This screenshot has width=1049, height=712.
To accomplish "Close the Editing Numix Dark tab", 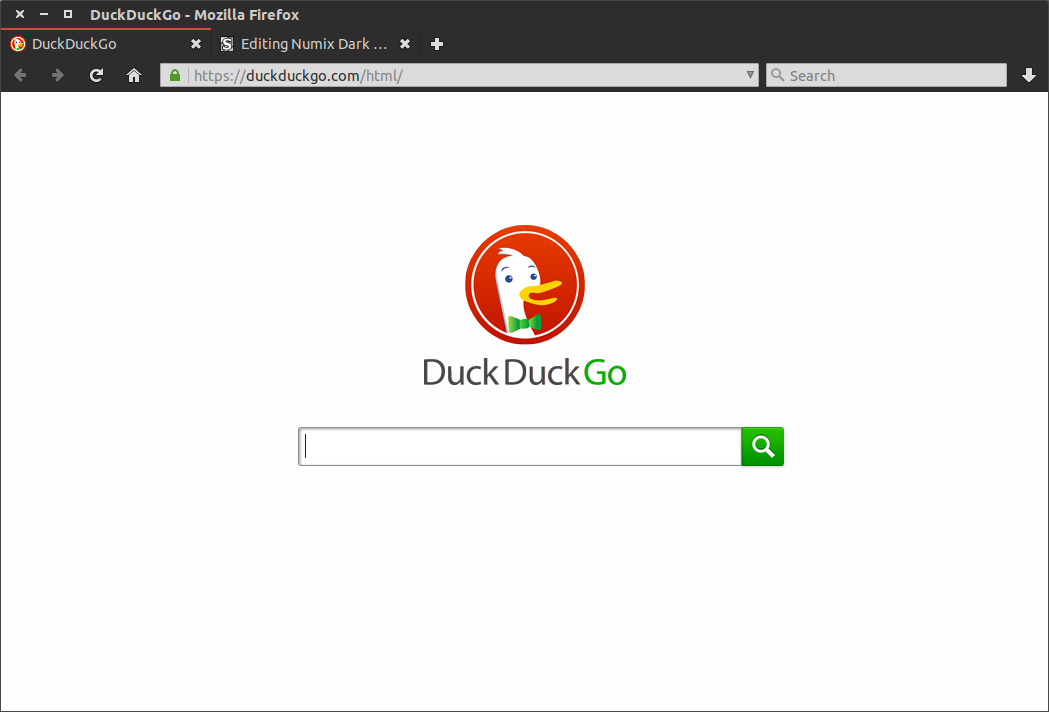I will (x=404, y=44).
